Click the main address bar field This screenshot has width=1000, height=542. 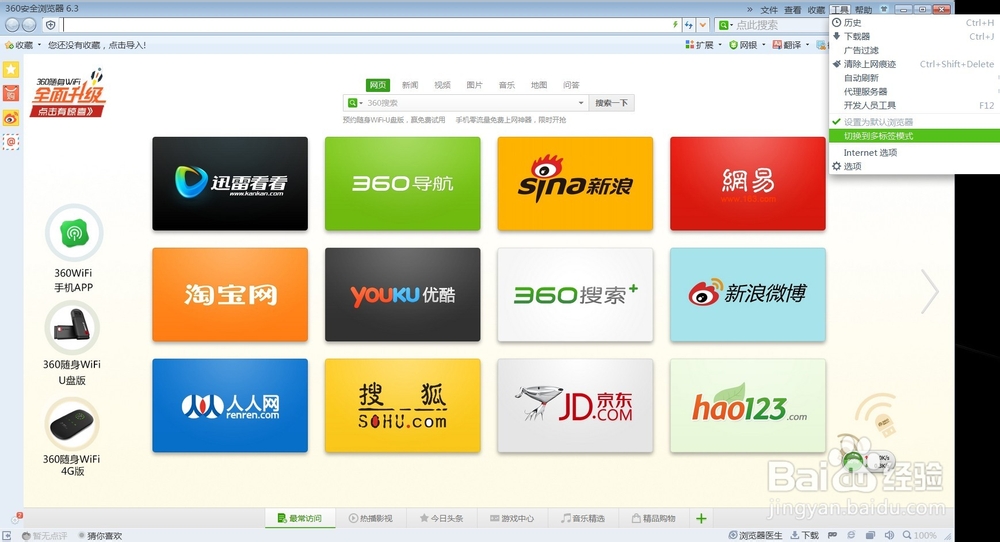click(x=366, y=25)
